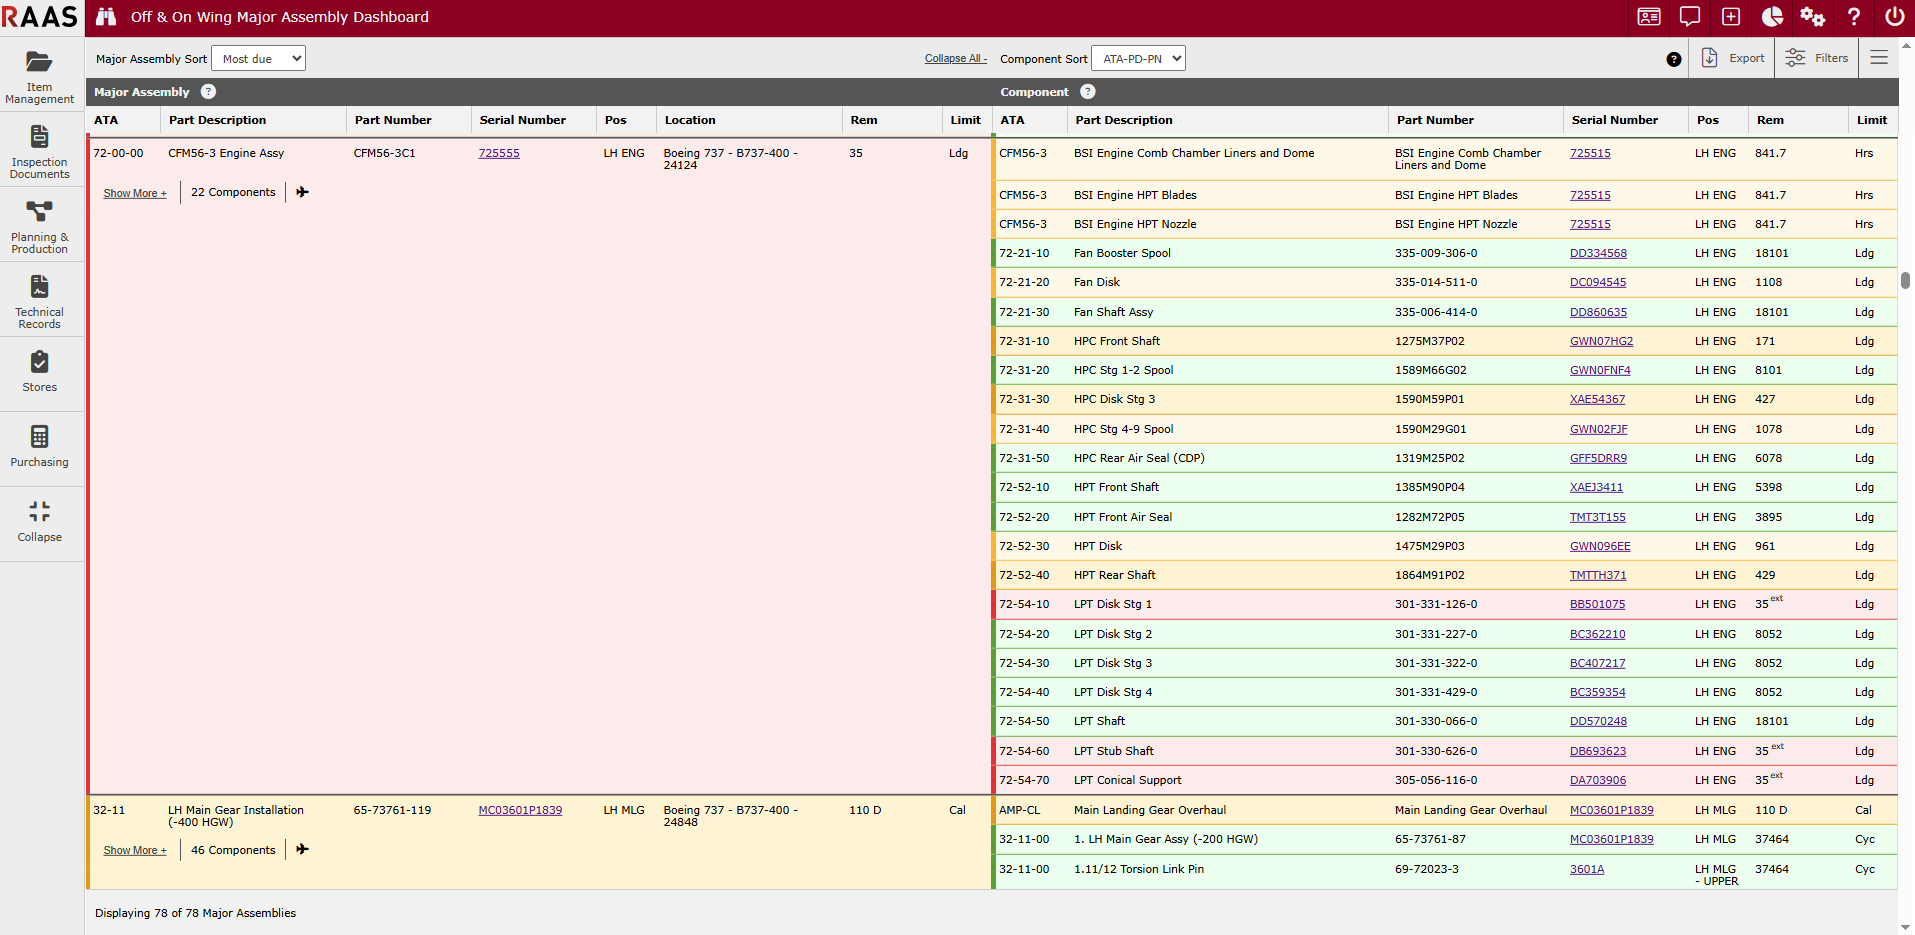Viewport: 1915px width, 935px height.
Task: Open the settings gears icon
Action: click(1813, 17)
